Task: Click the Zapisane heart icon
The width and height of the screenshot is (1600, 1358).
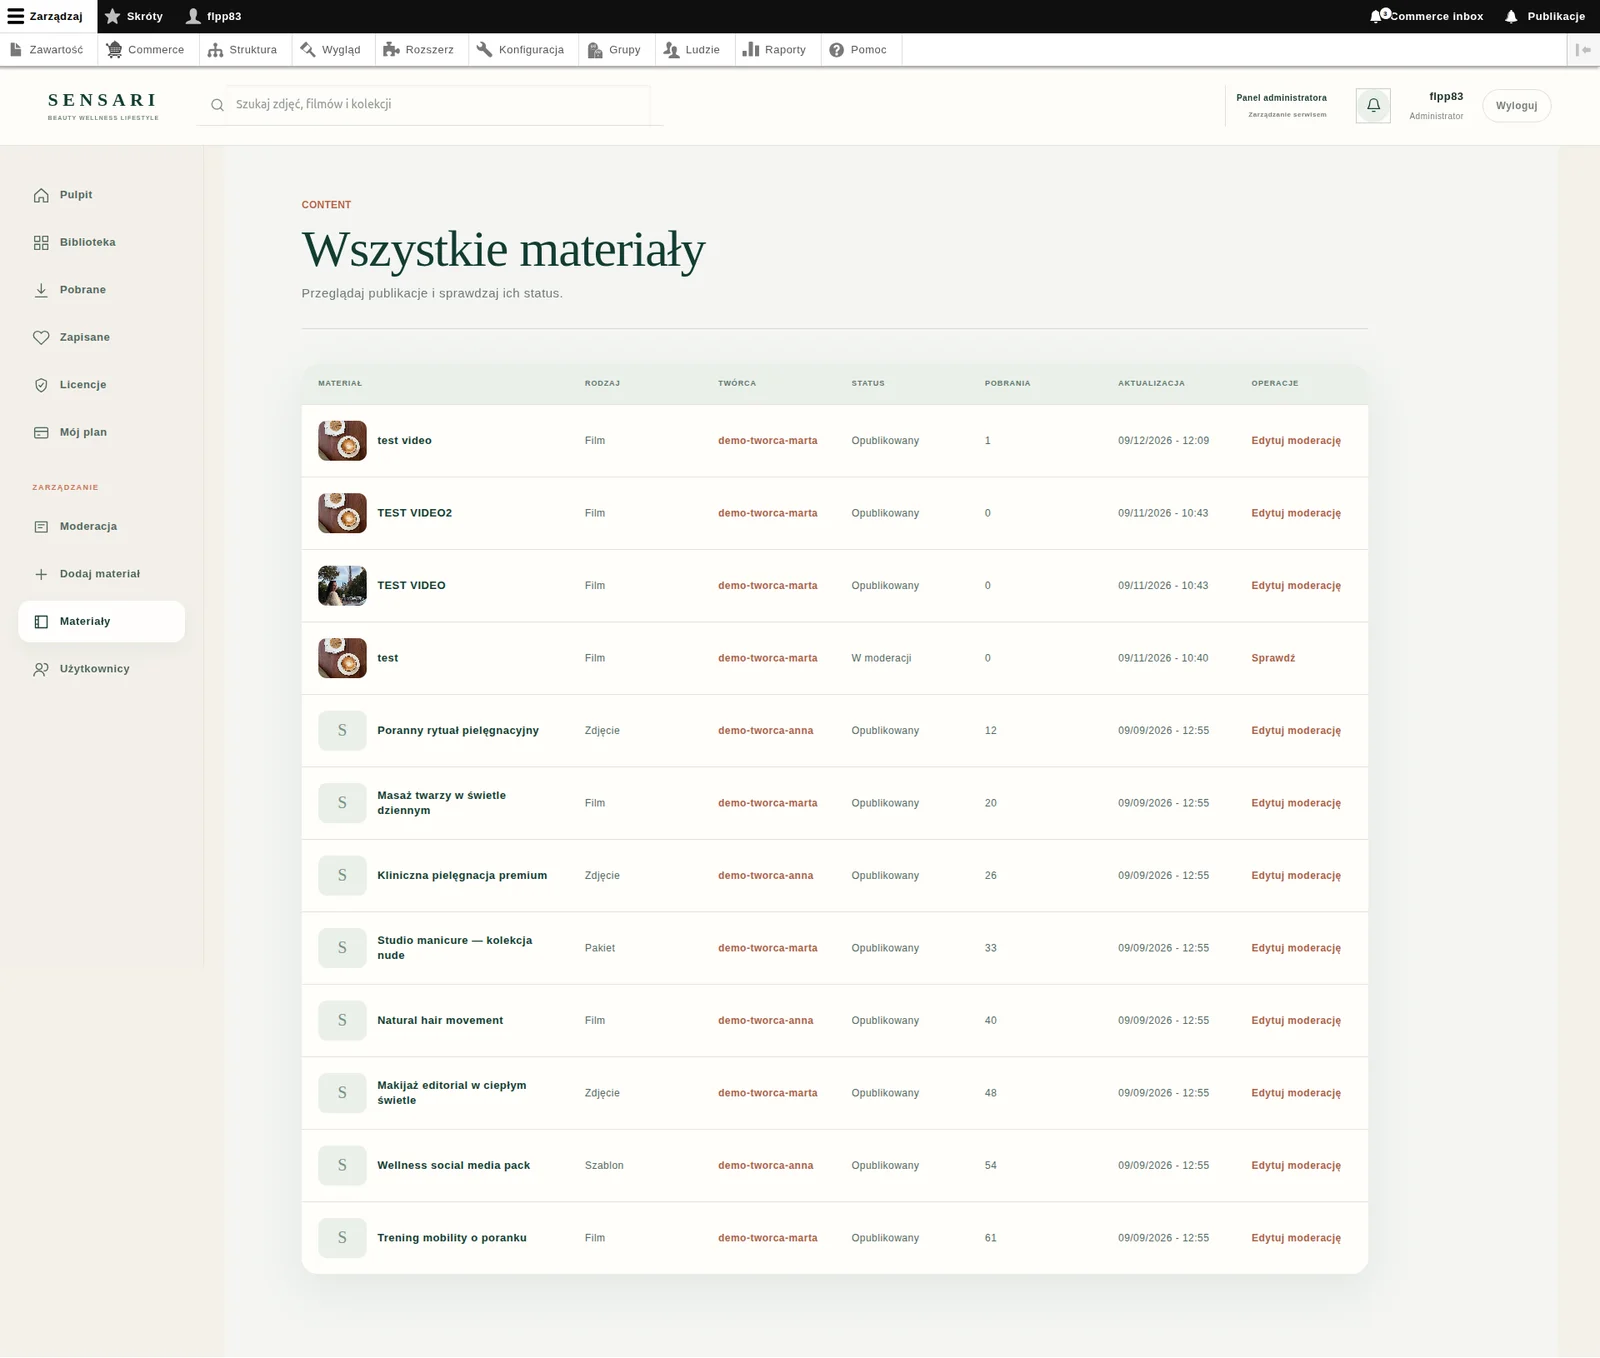Action: [x=41, y=338]
